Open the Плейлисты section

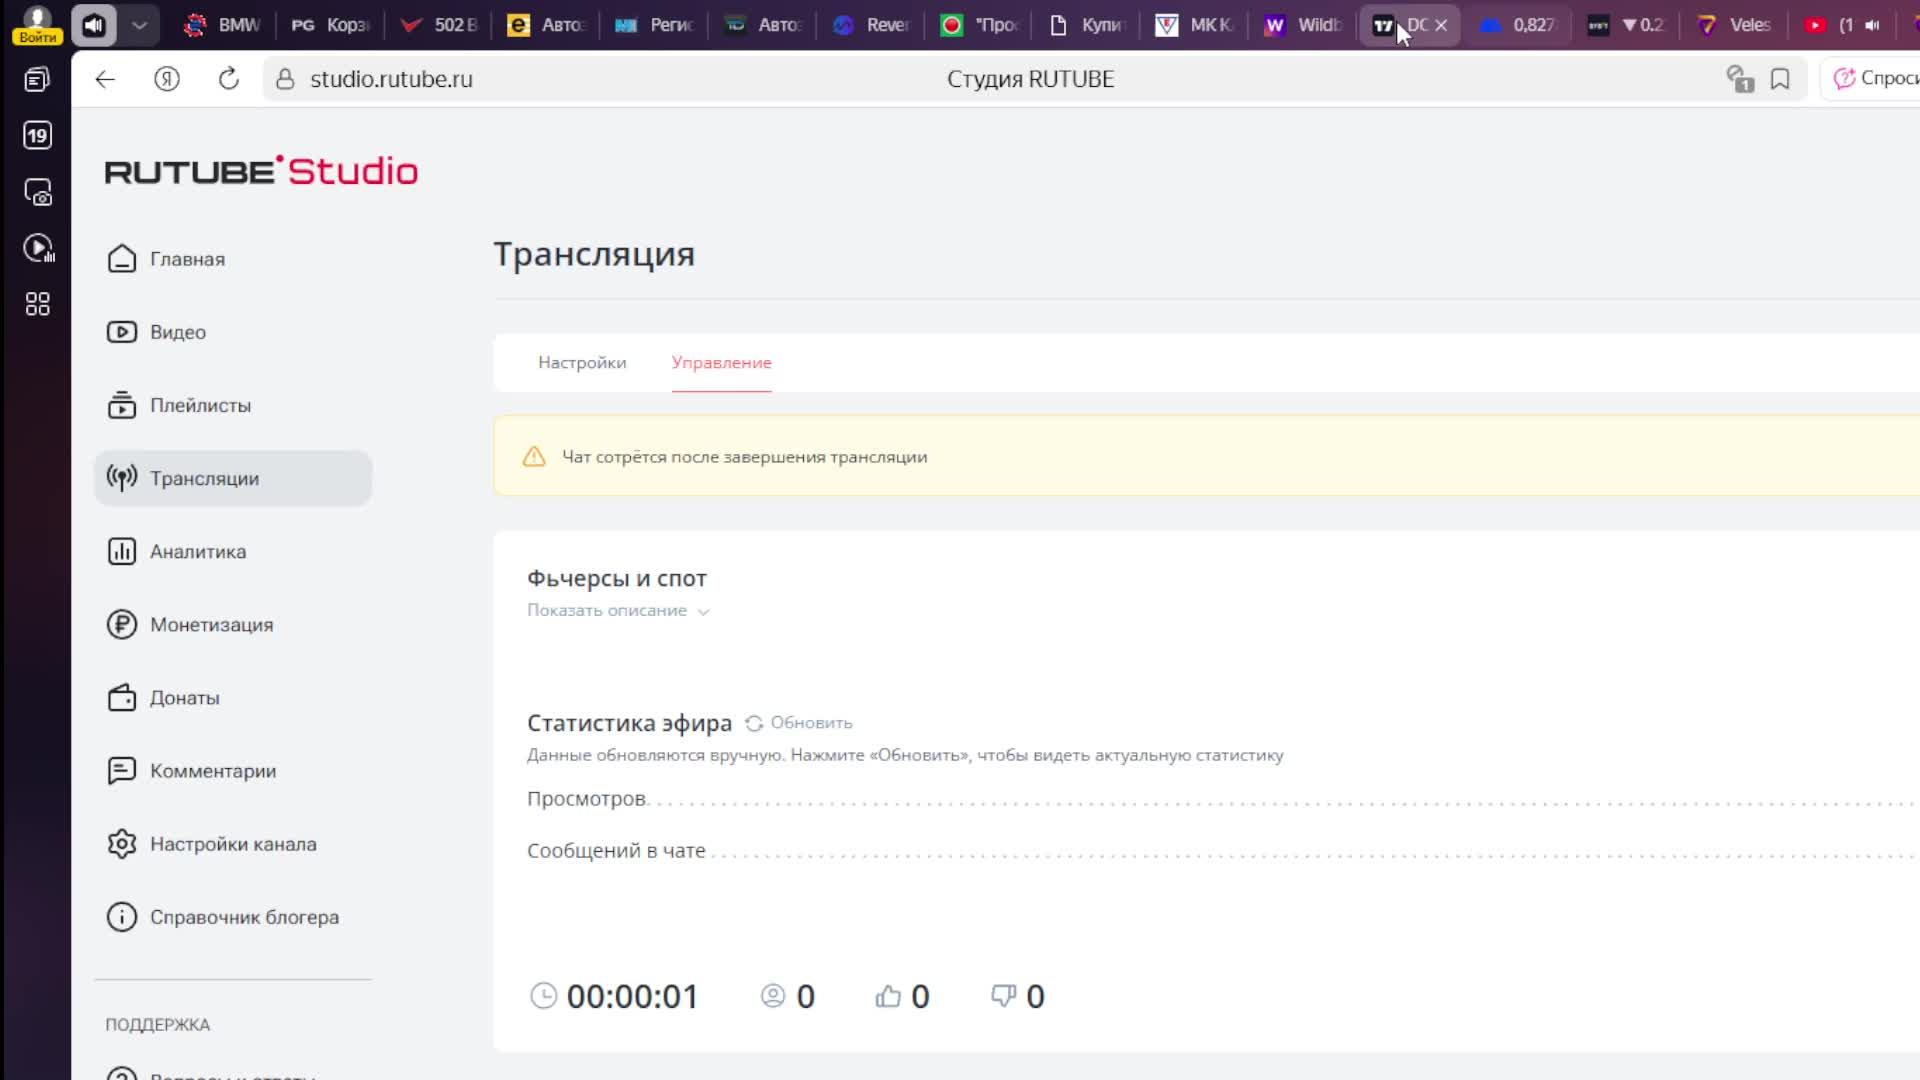(199, 405)
